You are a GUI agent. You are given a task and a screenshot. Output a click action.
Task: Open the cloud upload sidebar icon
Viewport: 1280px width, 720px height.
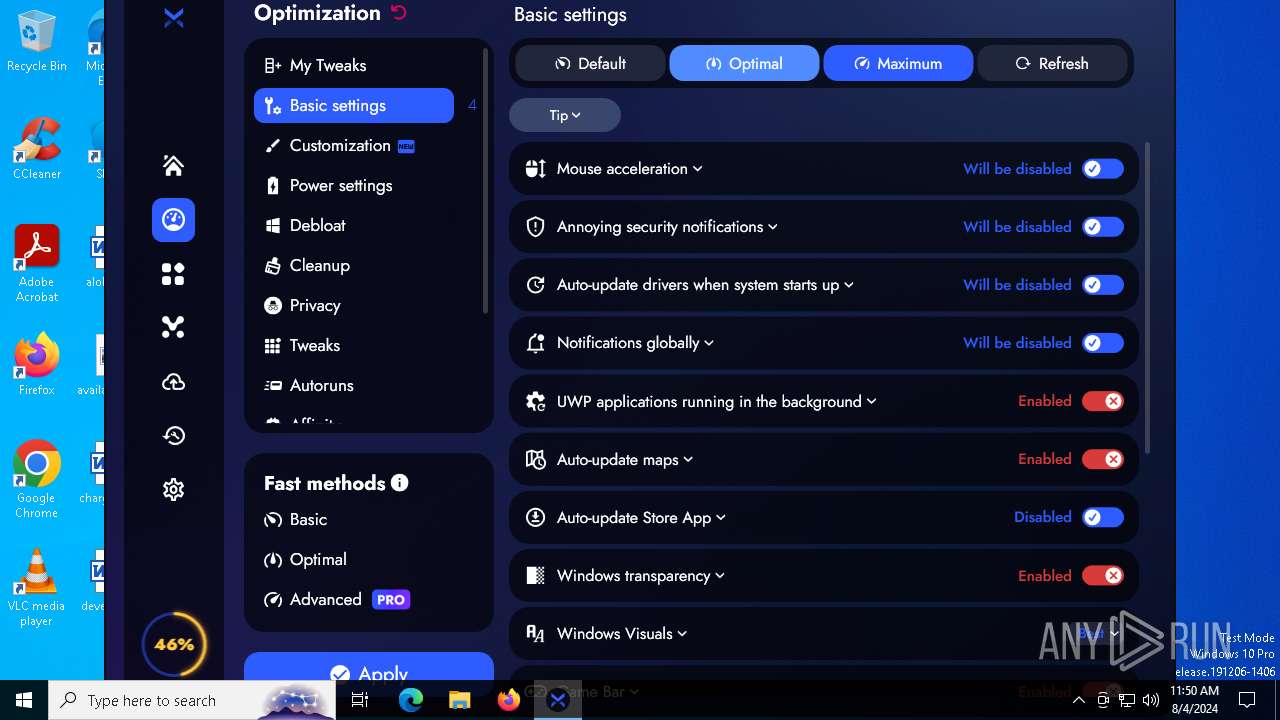tap(173, 382)
